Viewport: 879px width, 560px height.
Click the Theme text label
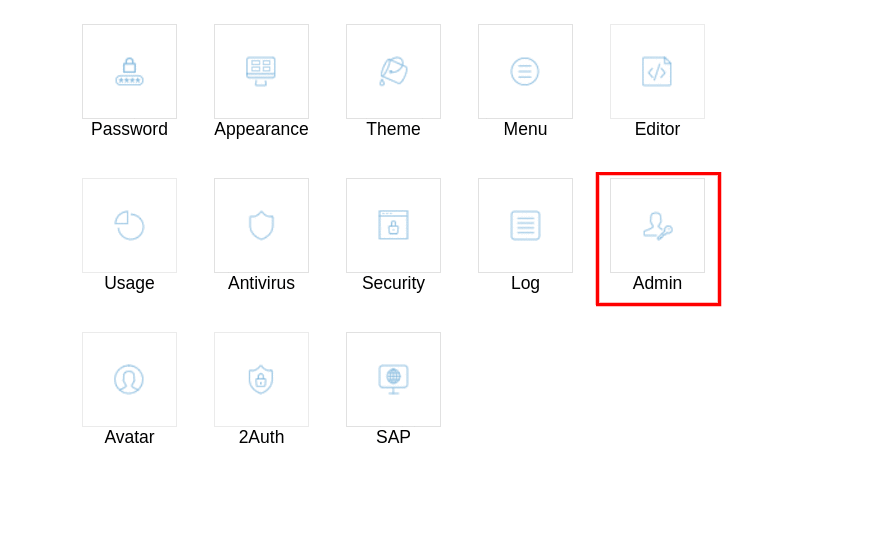394,129
